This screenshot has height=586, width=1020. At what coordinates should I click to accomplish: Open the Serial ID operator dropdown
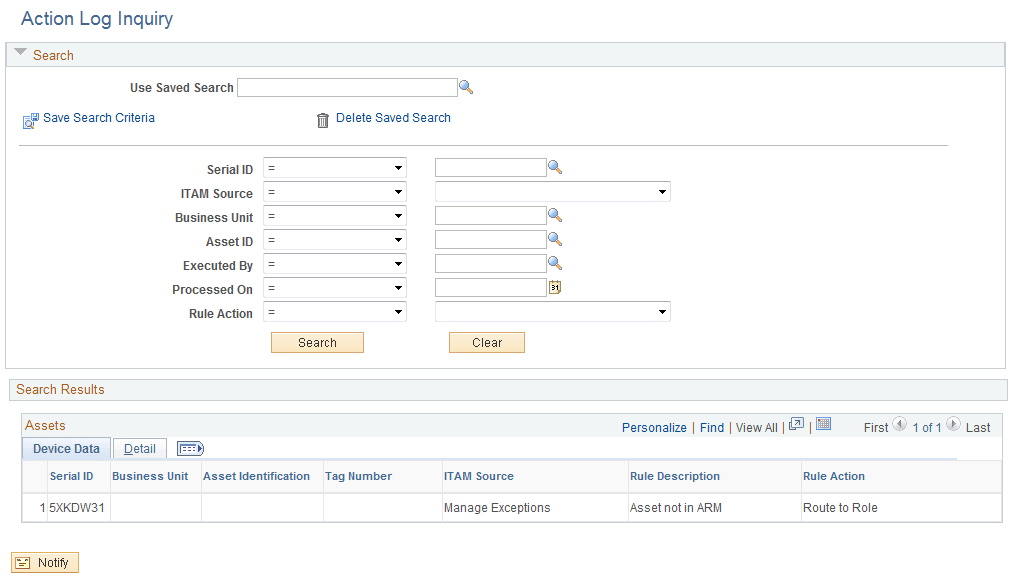point(335,167)
